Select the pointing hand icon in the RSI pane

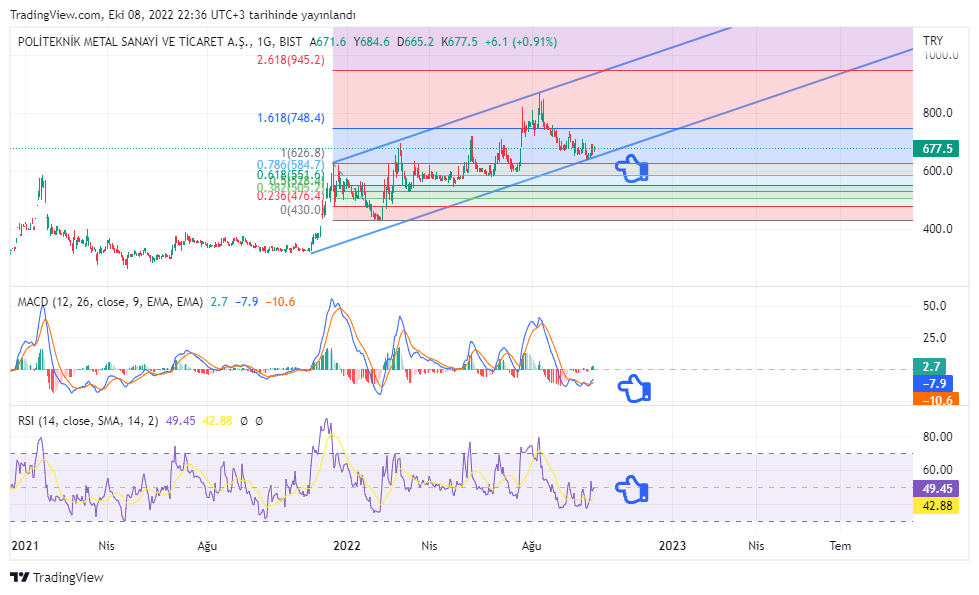(632, 489)
